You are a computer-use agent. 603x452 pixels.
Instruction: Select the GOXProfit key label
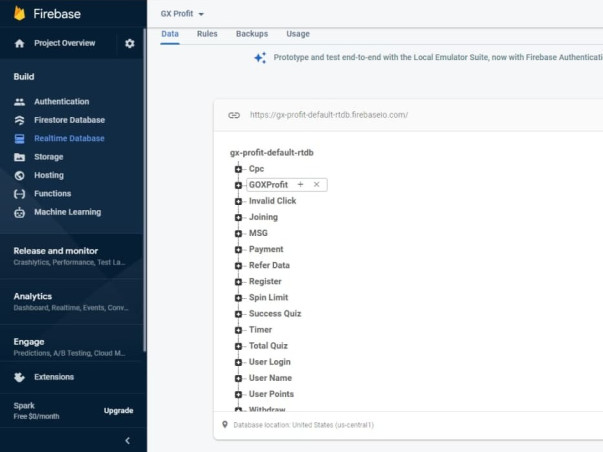click(268, 185)
